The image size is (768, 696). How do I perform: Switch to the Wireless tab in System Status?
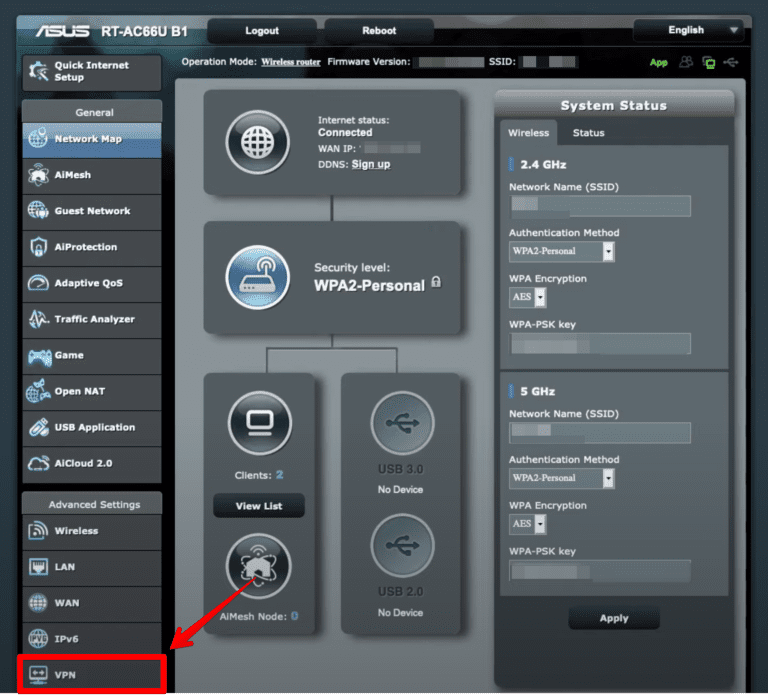click(528, 133)
